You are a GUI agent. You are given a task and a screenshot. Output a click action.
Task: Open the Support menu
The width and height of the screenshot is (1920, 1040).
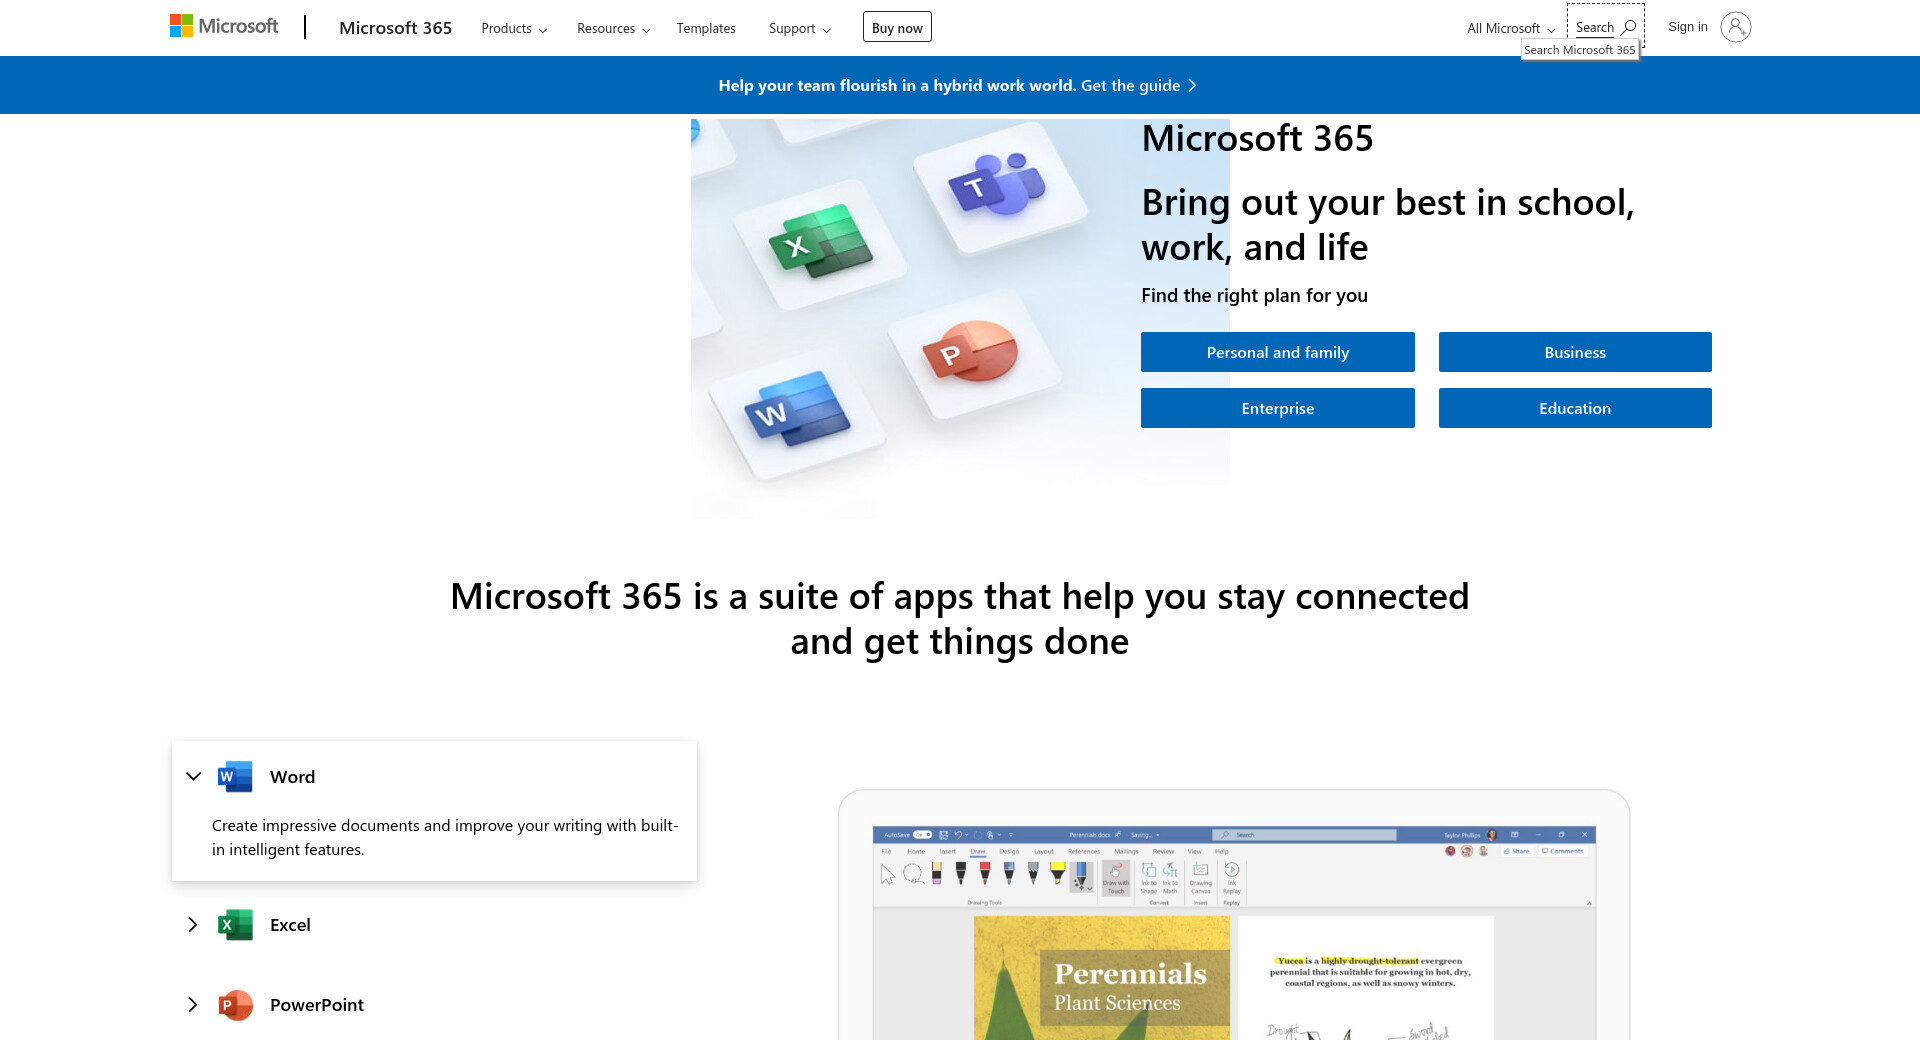(x=799, y=28)
